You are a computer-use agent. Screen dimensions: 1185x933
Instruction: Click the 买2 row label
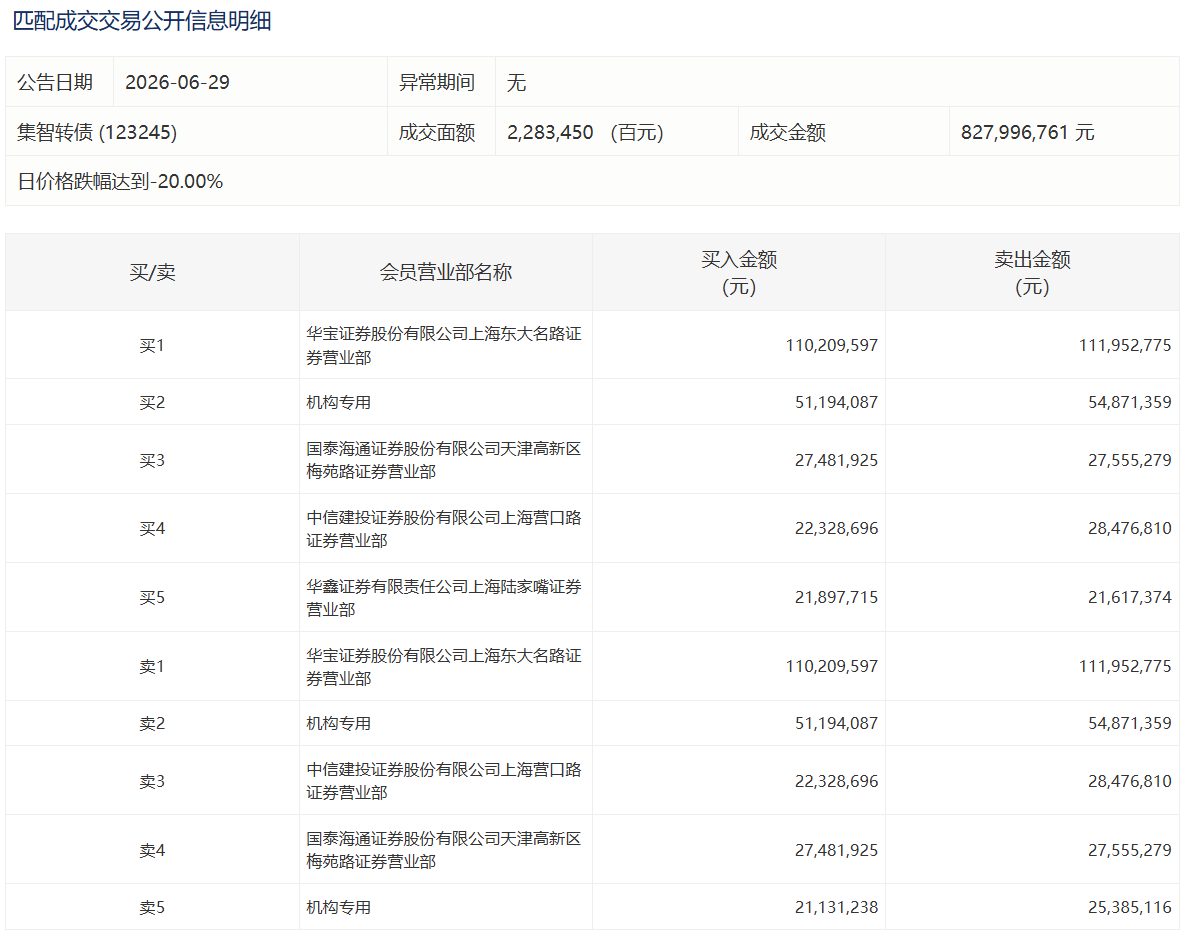(x=152, y=402)
